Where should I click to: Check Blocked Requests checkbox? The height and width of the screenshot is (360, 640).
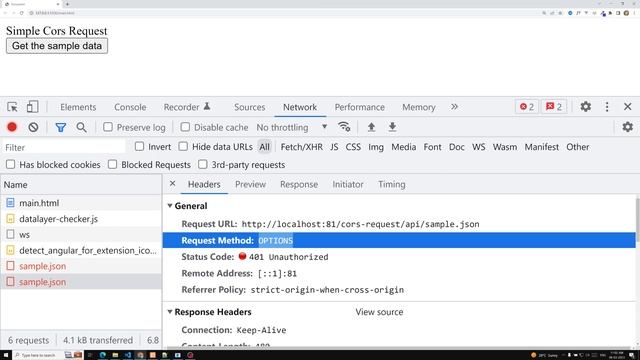click(112, 164)
